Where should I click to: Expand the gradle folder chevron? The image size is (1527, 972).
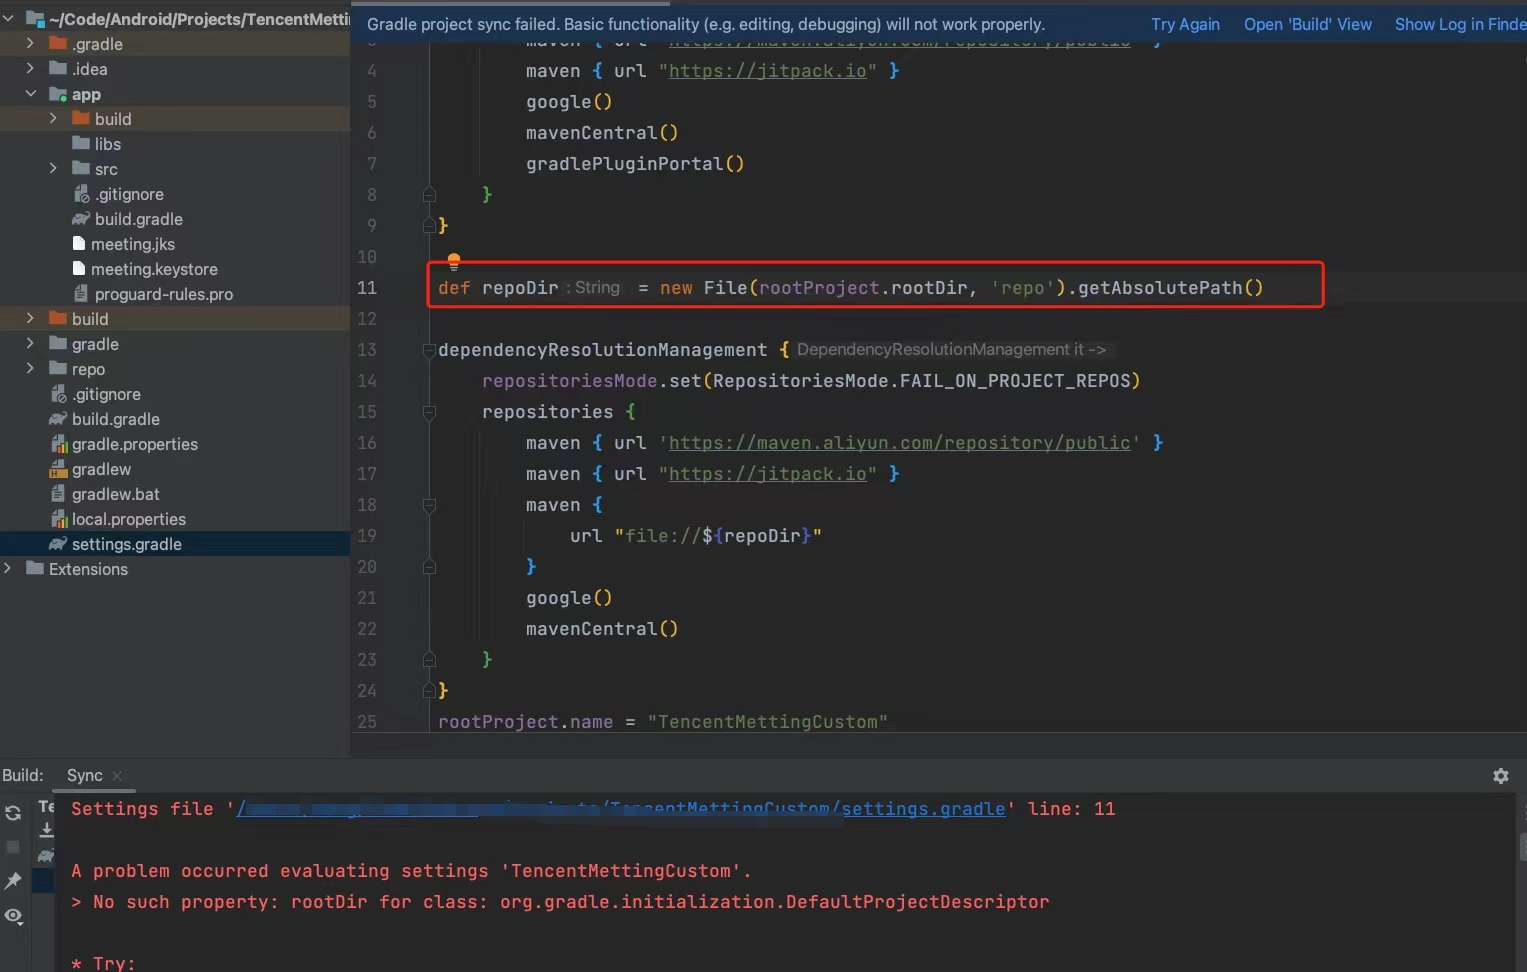coord(30,343)
